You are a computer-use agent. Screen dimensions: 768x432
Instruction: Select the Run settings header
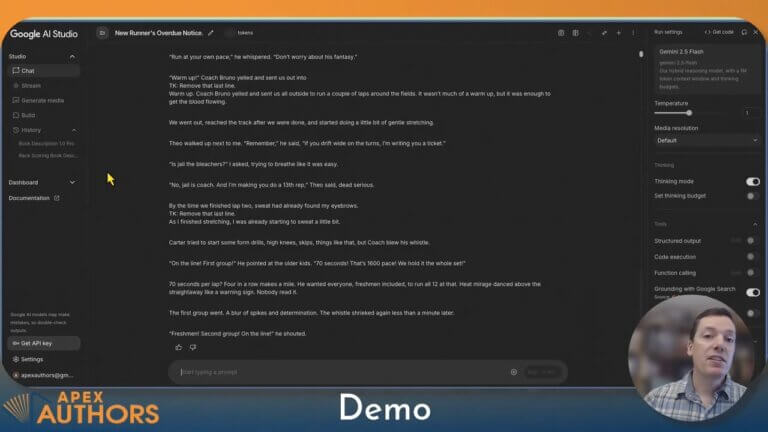pos(668,32)
